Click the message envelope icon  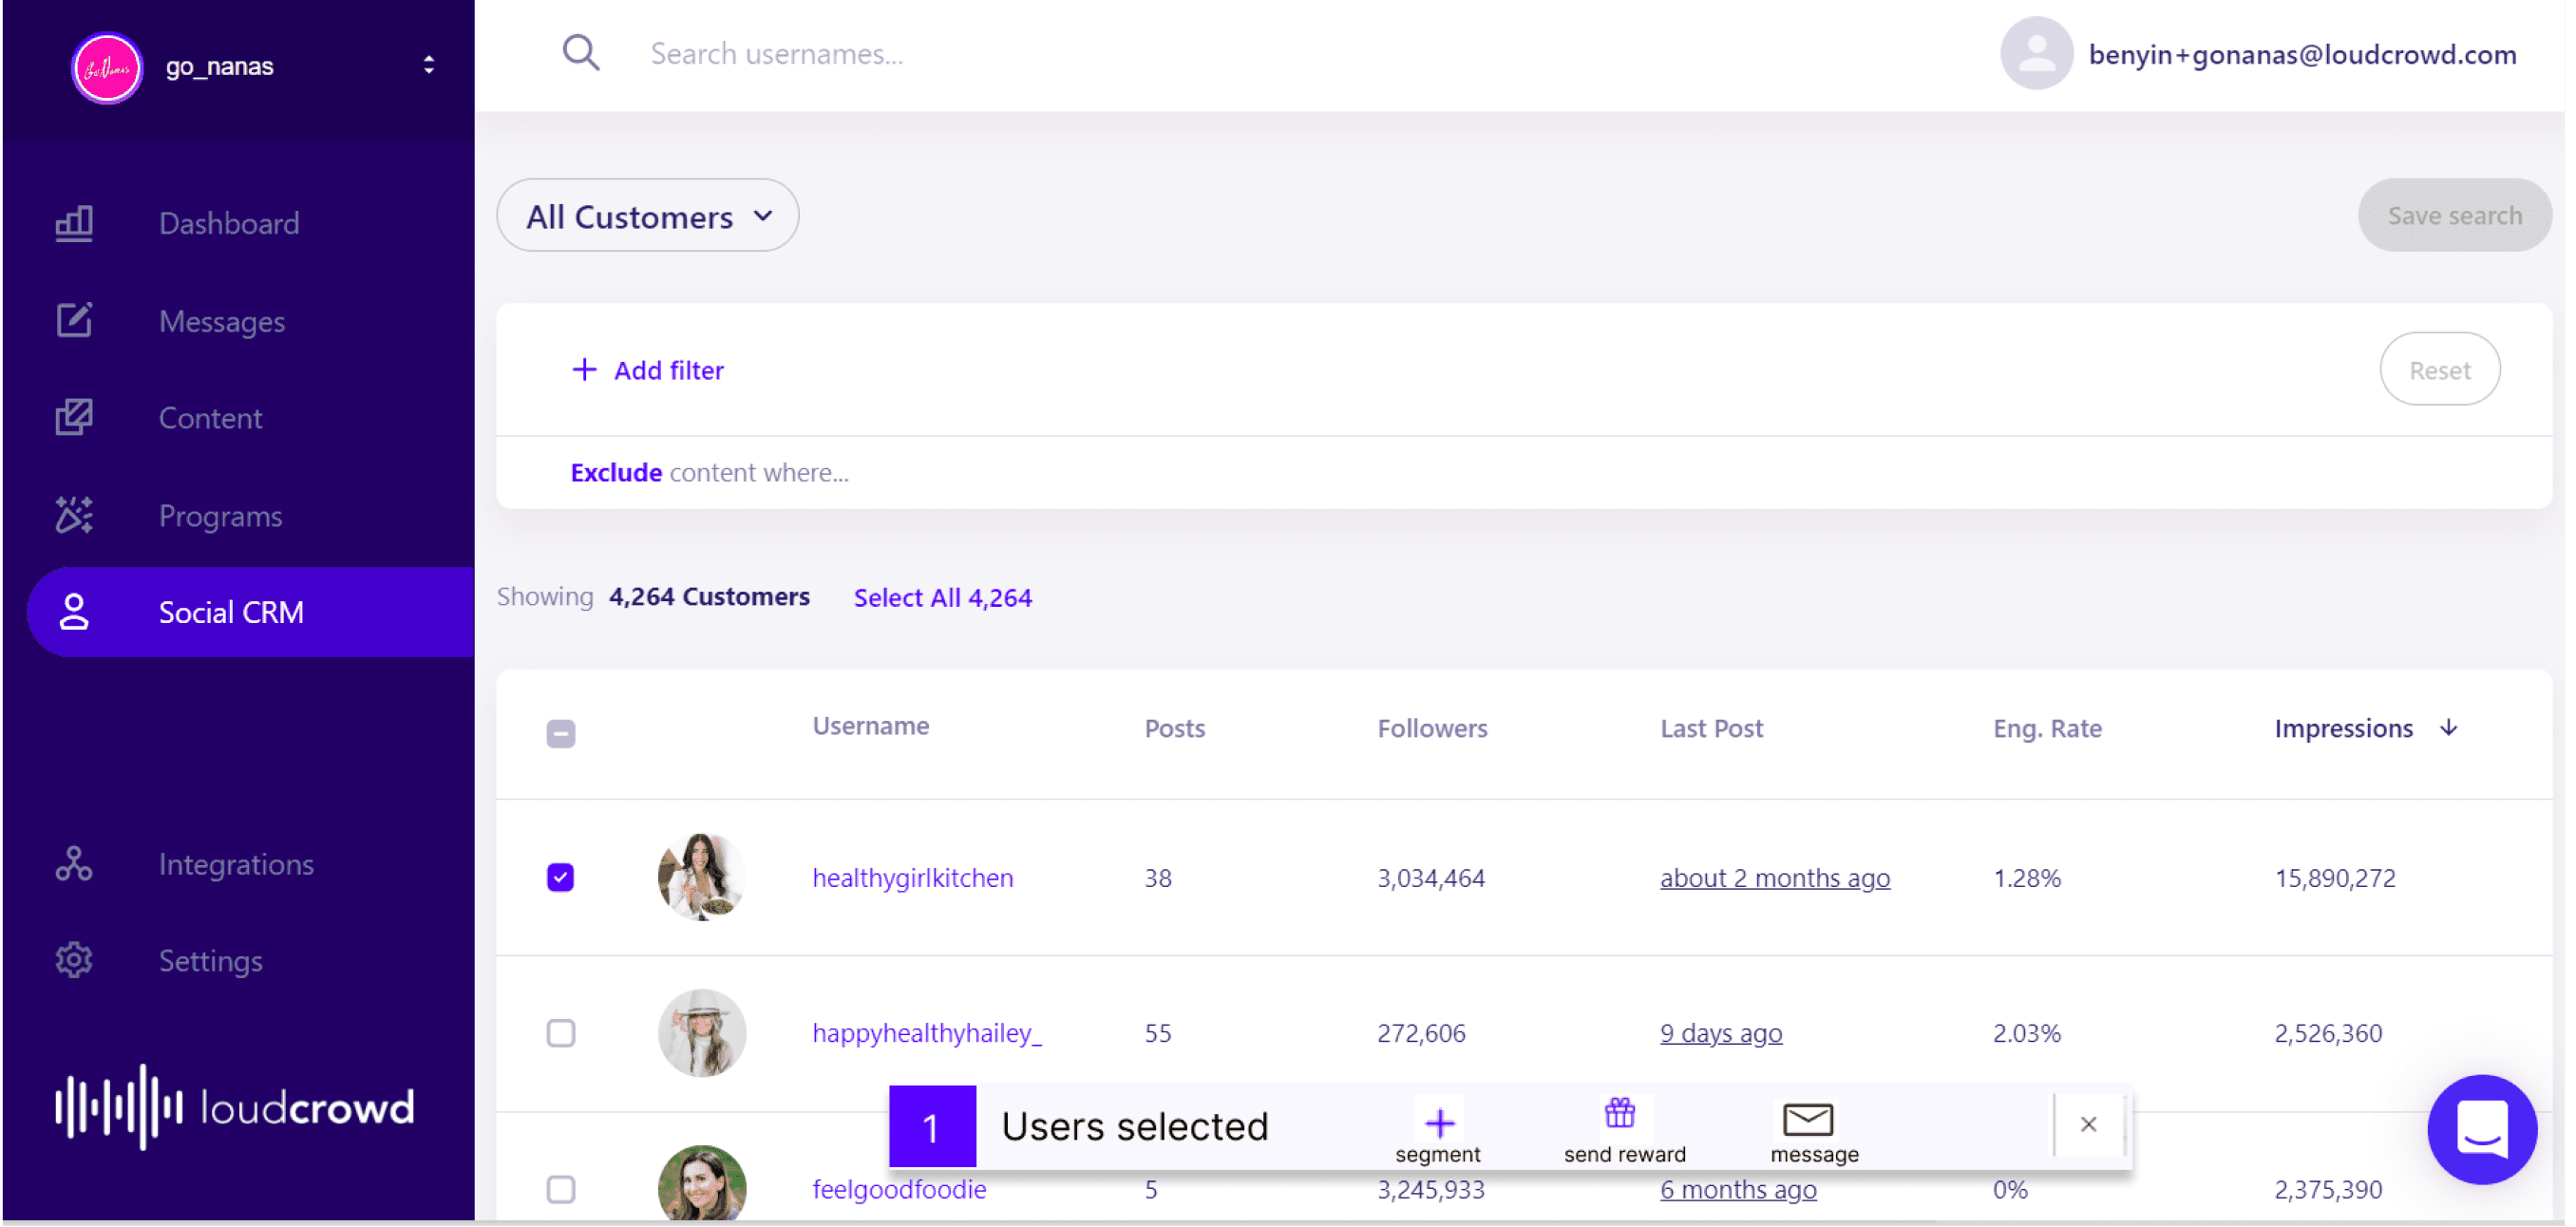(x=1808, y=1119)
